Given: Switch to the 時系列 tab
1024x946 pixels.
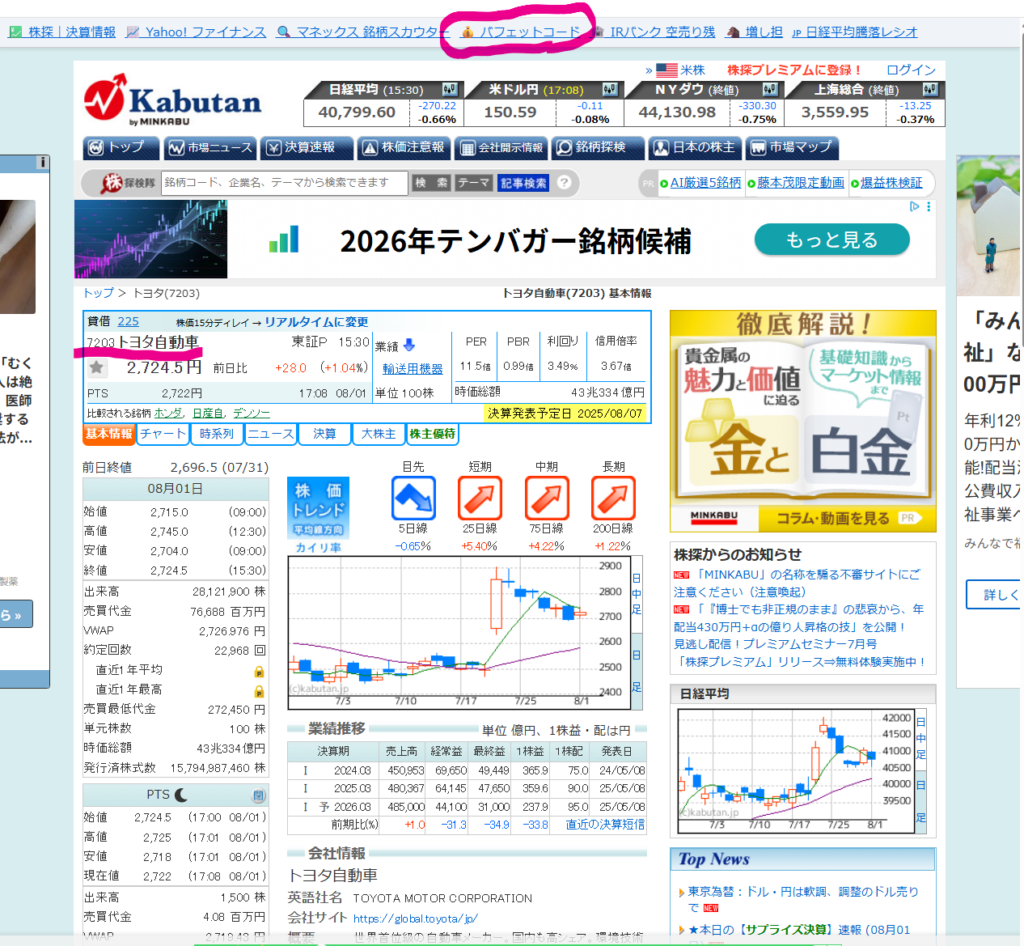Looking at the screenshot, I should pos(217,434).
